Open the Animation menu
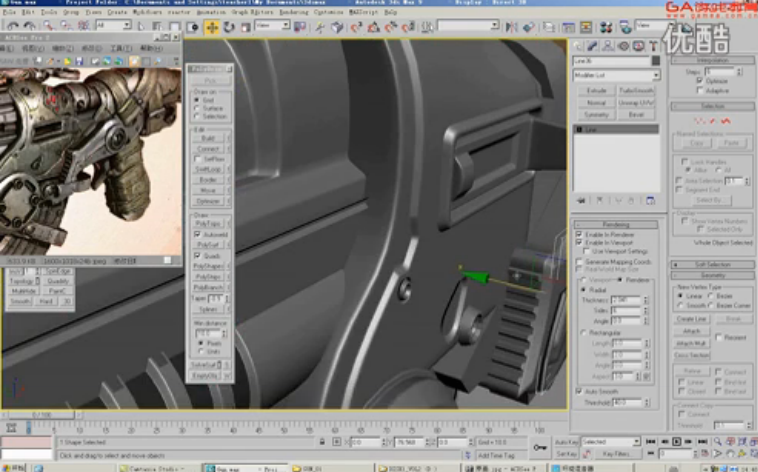This screenshot has width=758, height=472. pyautogui.click(x=211, y=12)
